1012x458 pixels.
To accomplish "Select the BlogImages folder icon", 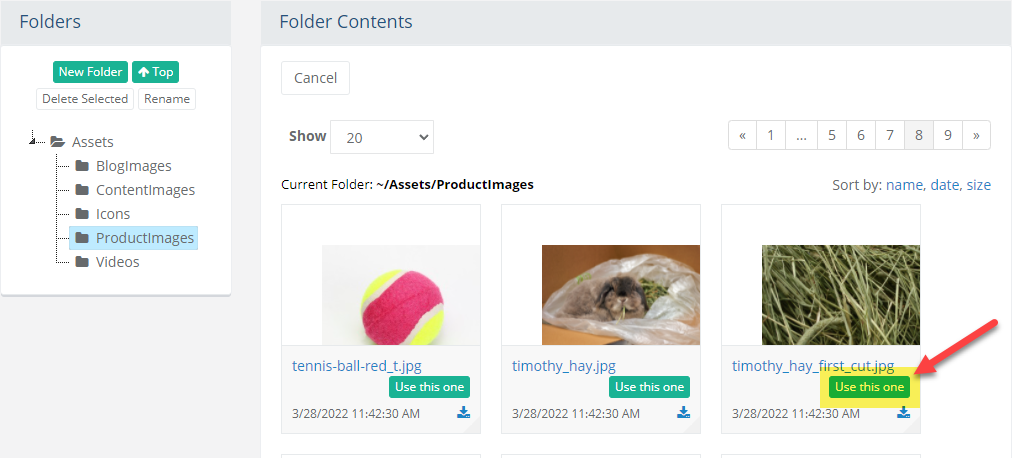I will click(x=82, y=166).
